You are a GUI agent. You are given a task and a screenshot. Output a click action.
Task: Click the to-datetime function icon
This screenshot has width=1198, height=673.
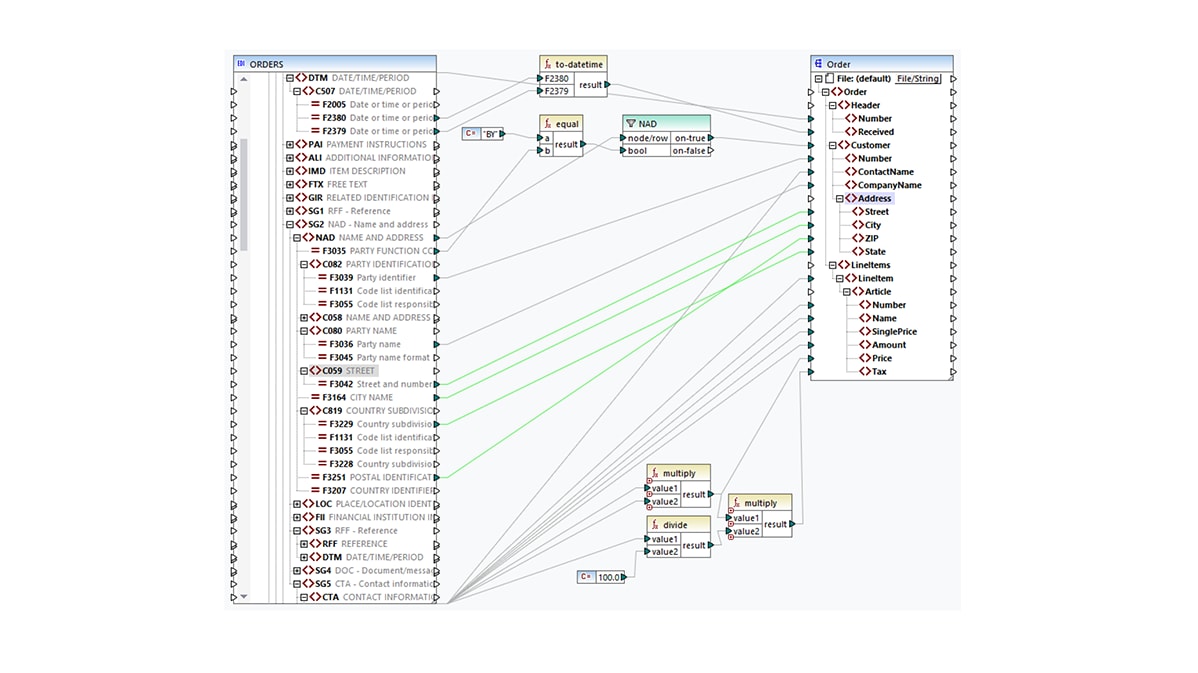[548, 64]
